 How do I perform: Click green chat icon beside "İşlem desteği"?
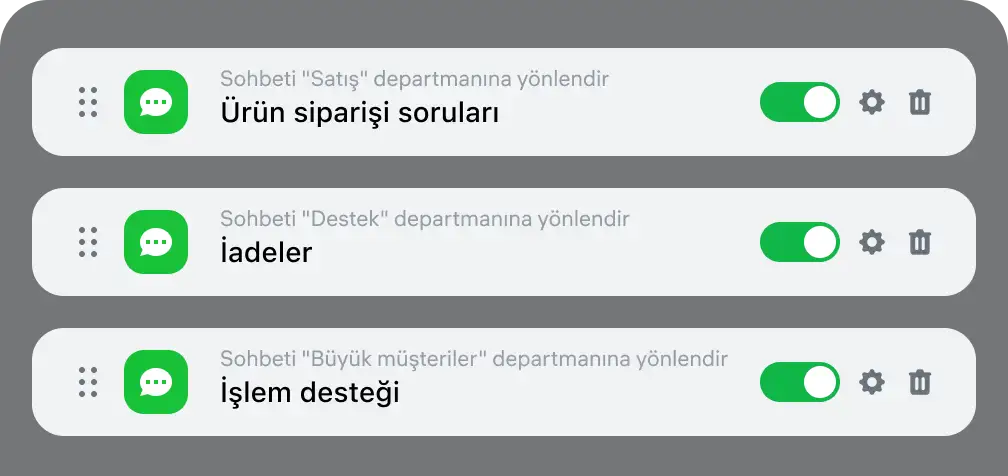coord(156,382)
